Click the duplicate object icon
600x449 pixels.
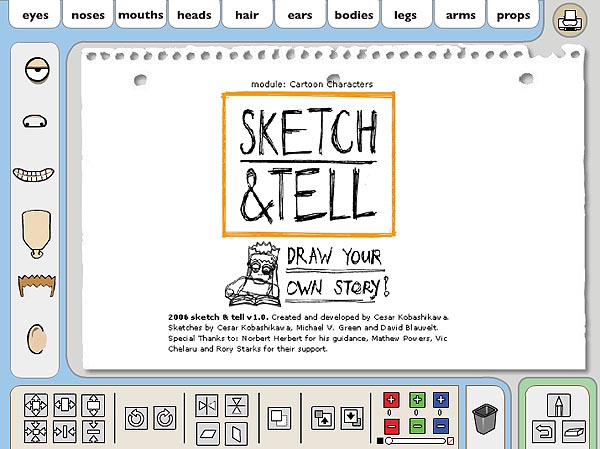point(279,418)
